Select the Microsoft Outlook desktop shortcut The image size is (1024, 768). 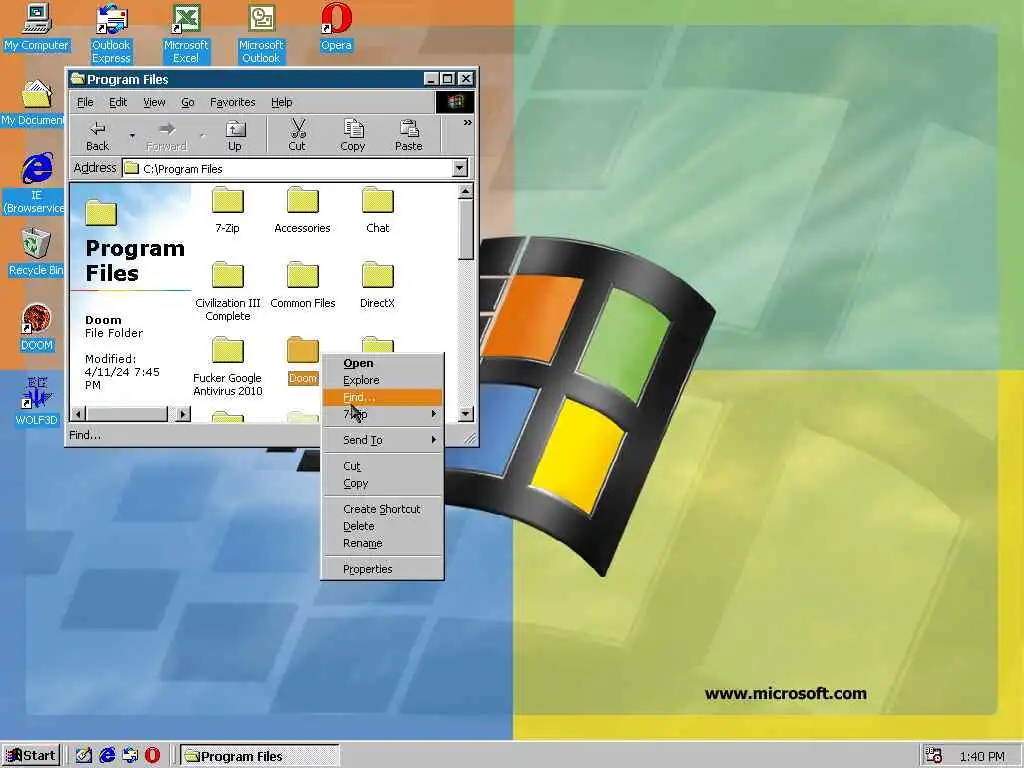click(x=261, y=33)
